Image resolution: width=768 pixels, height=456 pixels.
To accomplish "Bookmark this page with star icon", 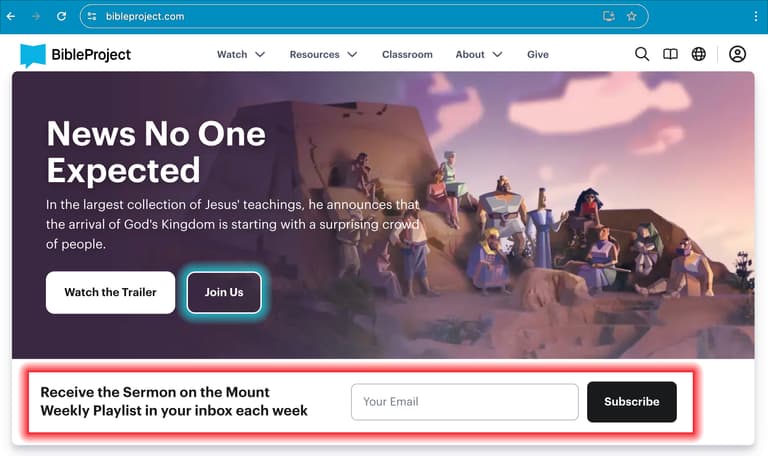I will [631, 16].
